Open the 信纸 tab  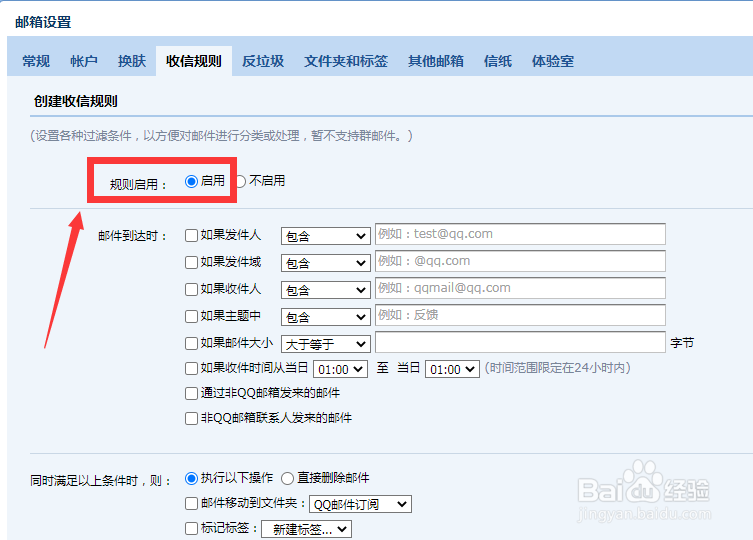498,61
